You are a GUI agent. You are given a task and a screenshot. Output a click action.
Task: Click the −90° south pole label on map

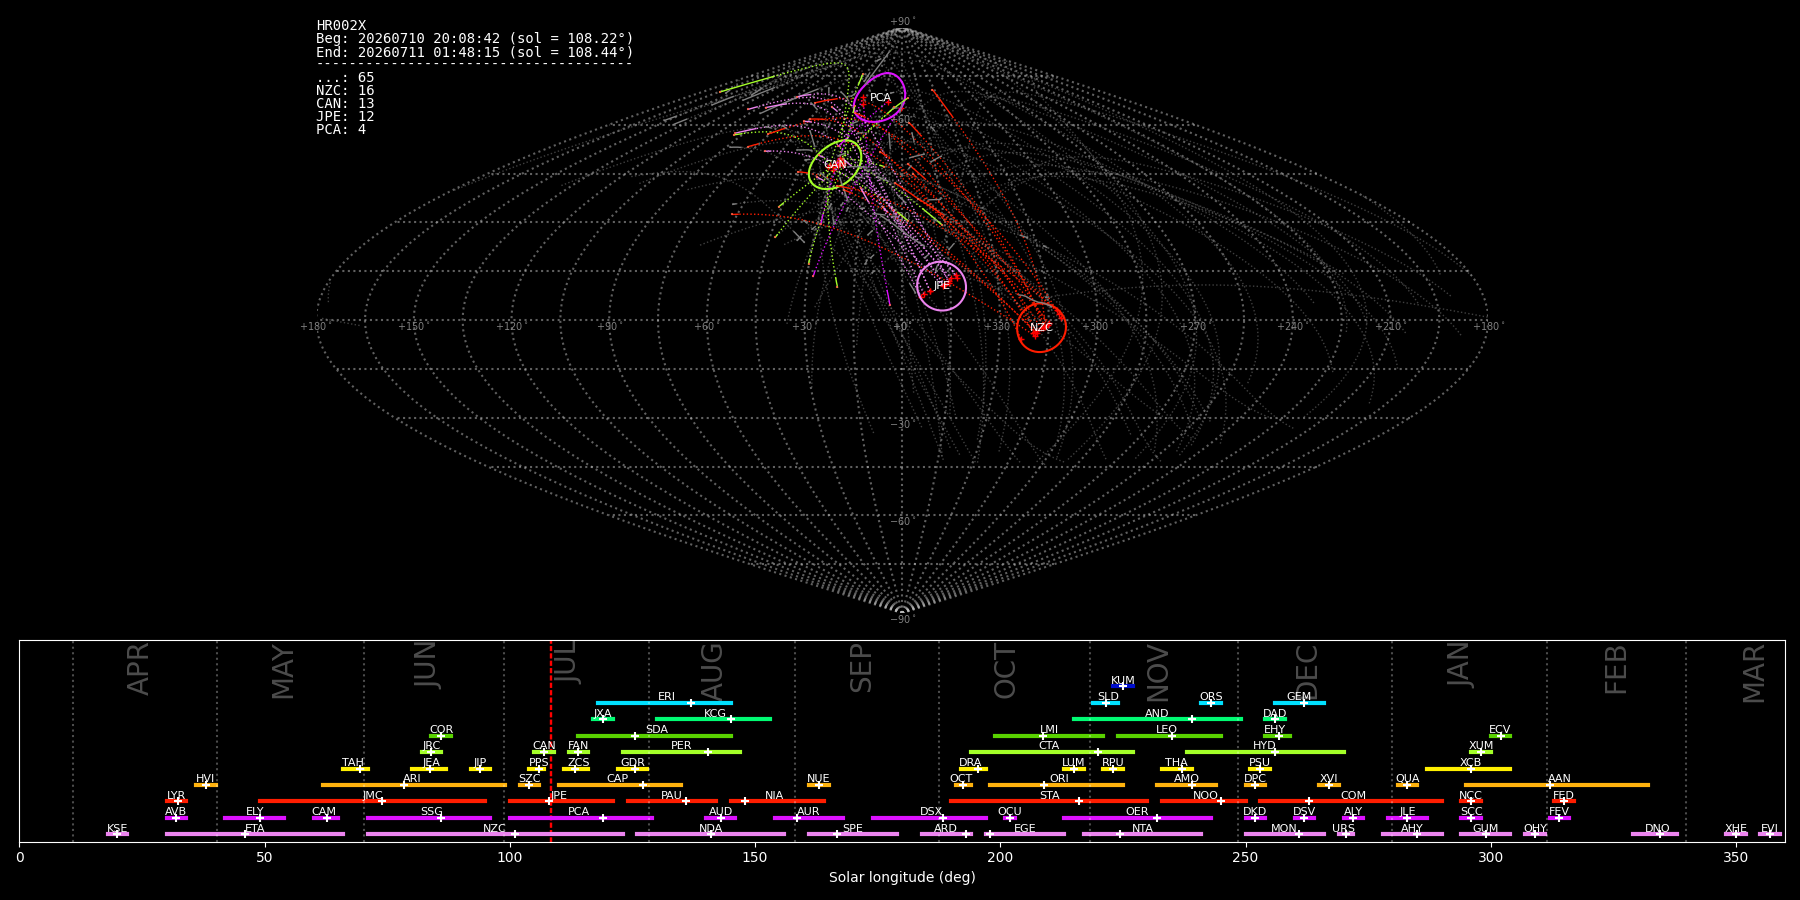[902, 619]
